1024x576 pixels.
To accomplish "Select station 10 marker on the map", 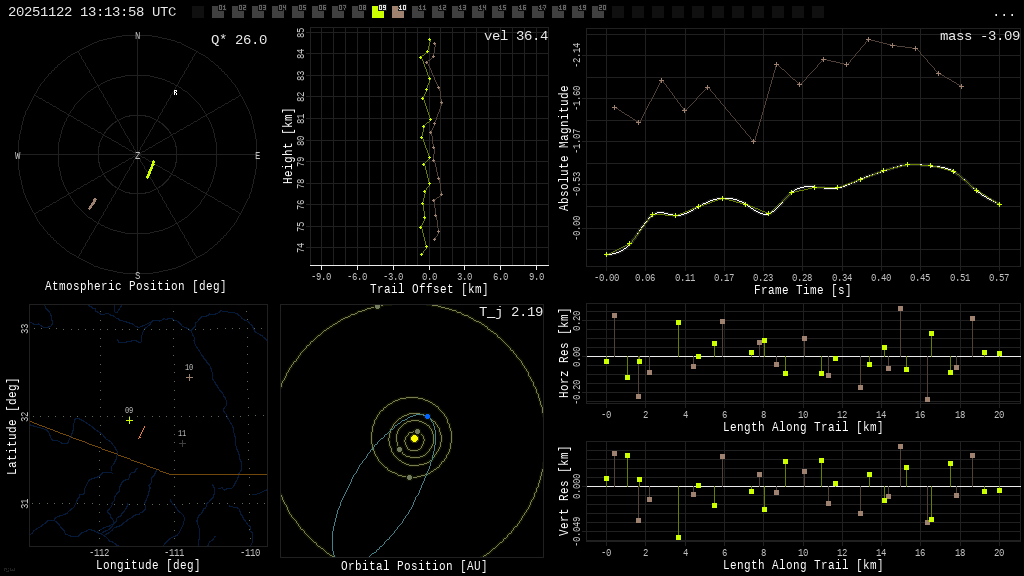I will 189,377.
